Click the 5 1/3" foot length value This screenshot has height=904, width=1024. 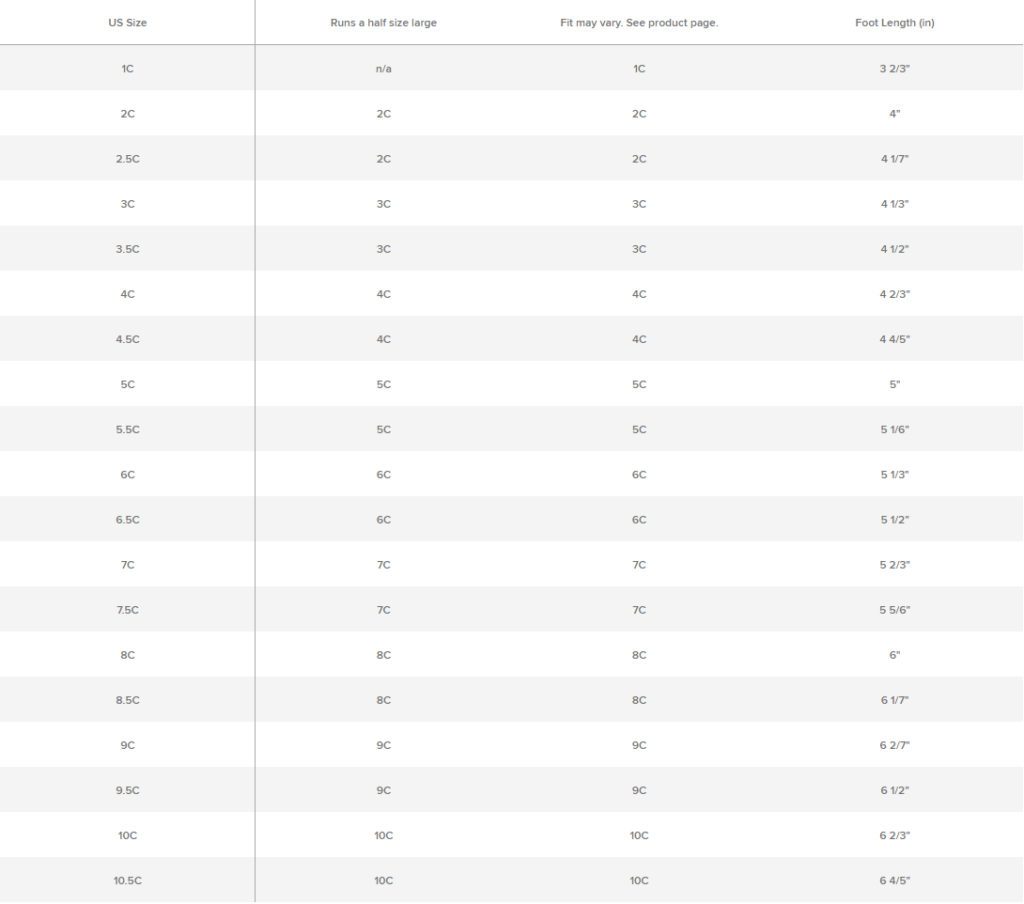pyautogui.click(x=895, y=474)
